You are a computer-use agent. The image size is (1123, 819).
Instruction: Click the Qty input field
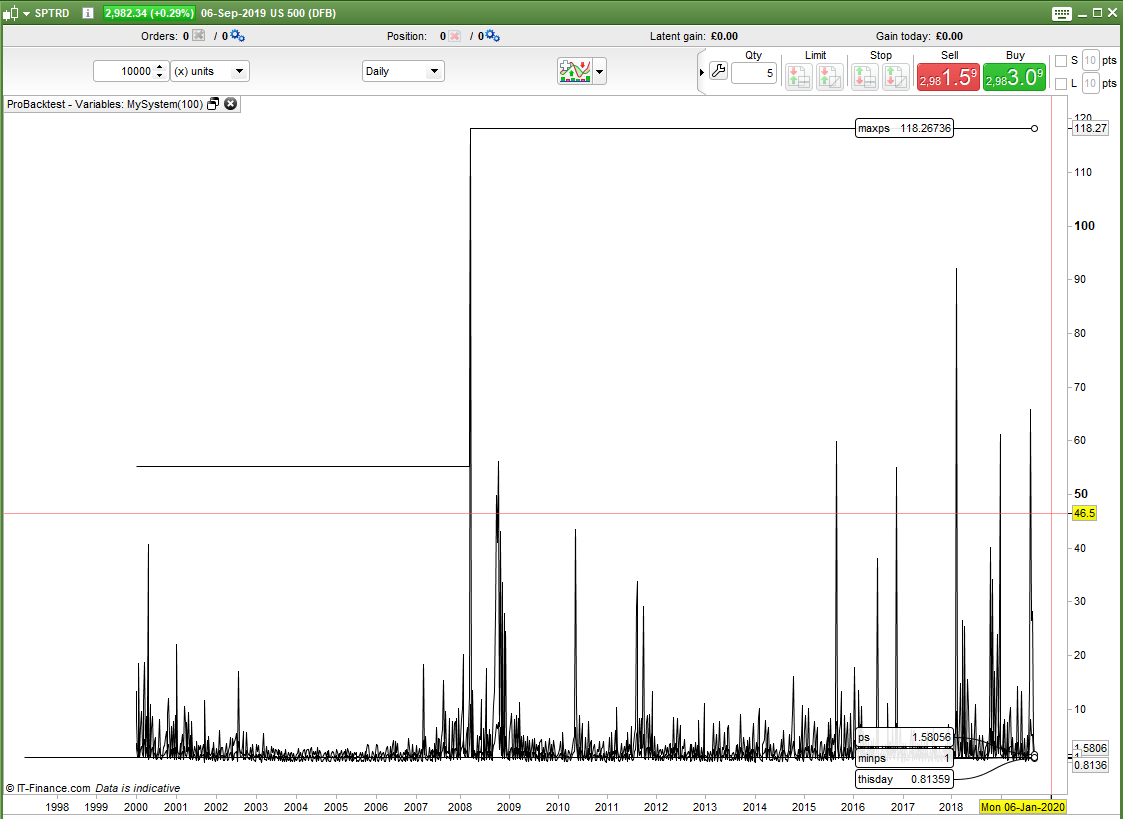coord(753,73)
